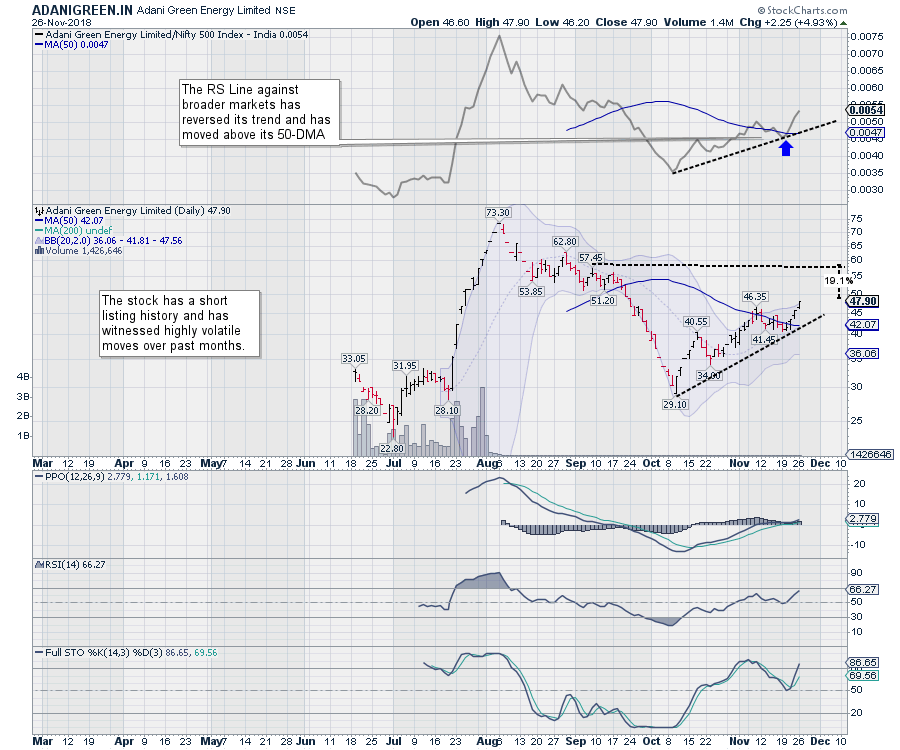Click the 73.30 peak price label

click(x=498, y=212)
